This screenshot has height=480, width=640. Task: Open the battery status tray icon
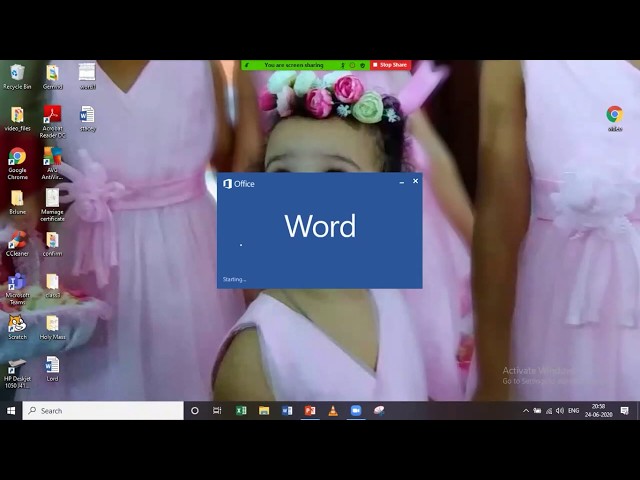[x=537, y=411]
